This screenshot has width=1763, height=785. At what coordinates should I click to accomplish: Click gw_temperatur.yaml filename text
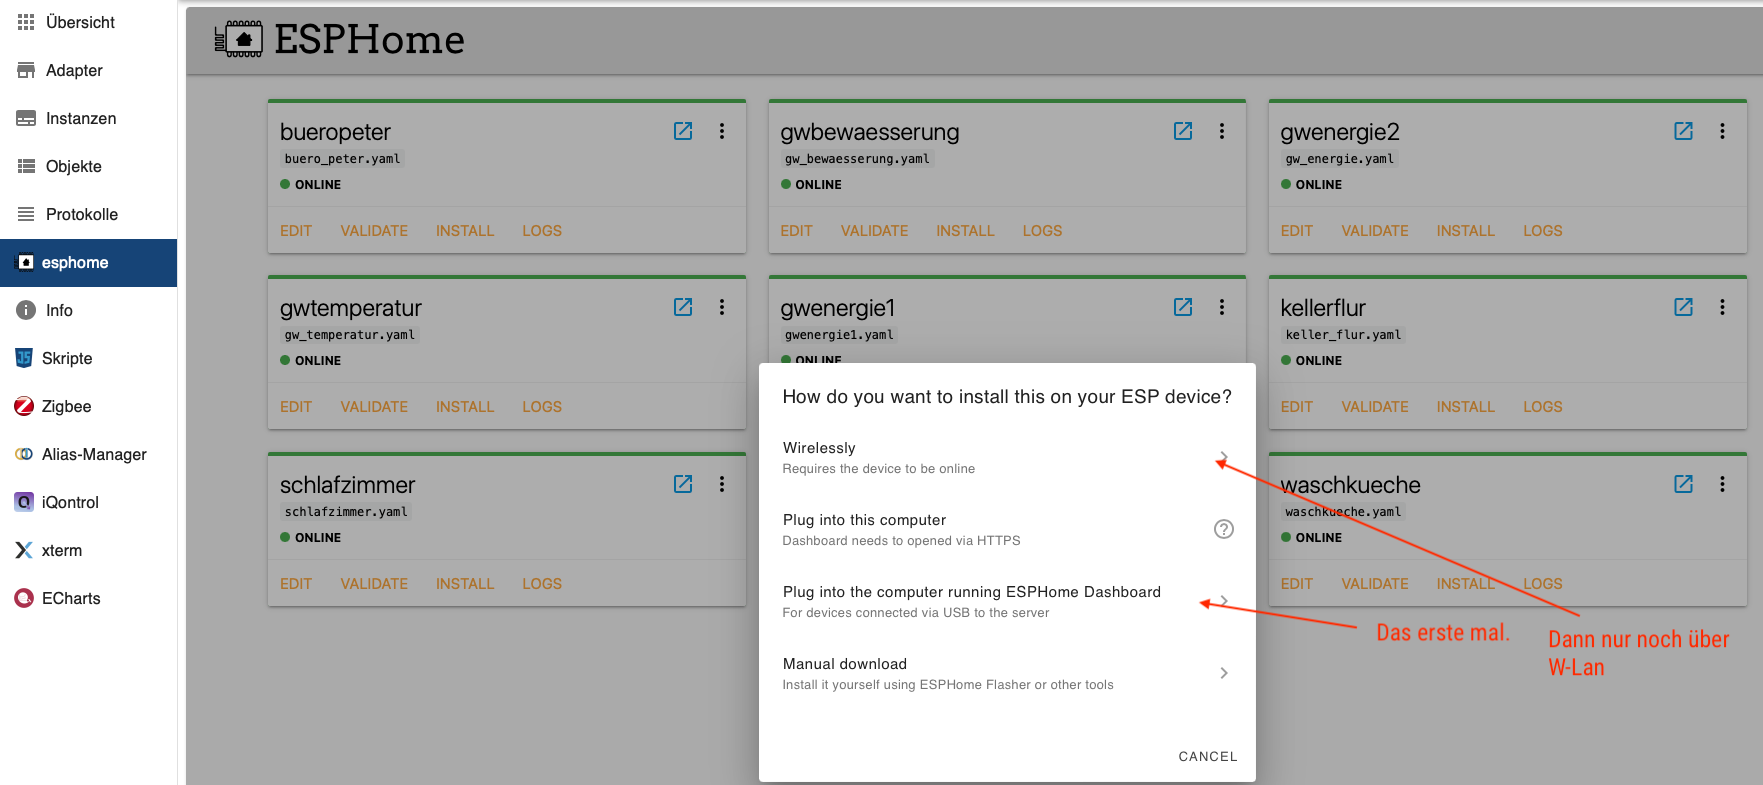click(x=349, y=335)
